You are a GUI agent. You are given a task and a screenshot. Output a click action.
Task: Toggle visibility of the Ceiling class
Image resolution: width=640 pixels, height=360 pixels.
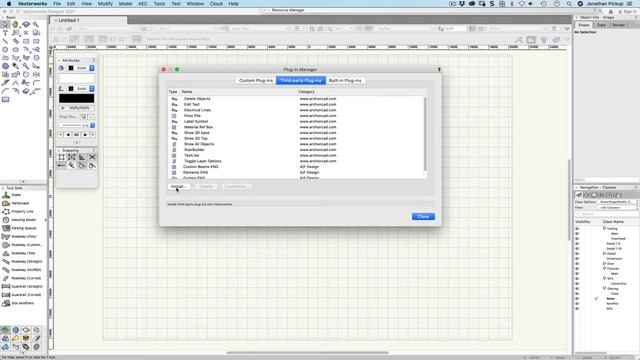[577, 229]
